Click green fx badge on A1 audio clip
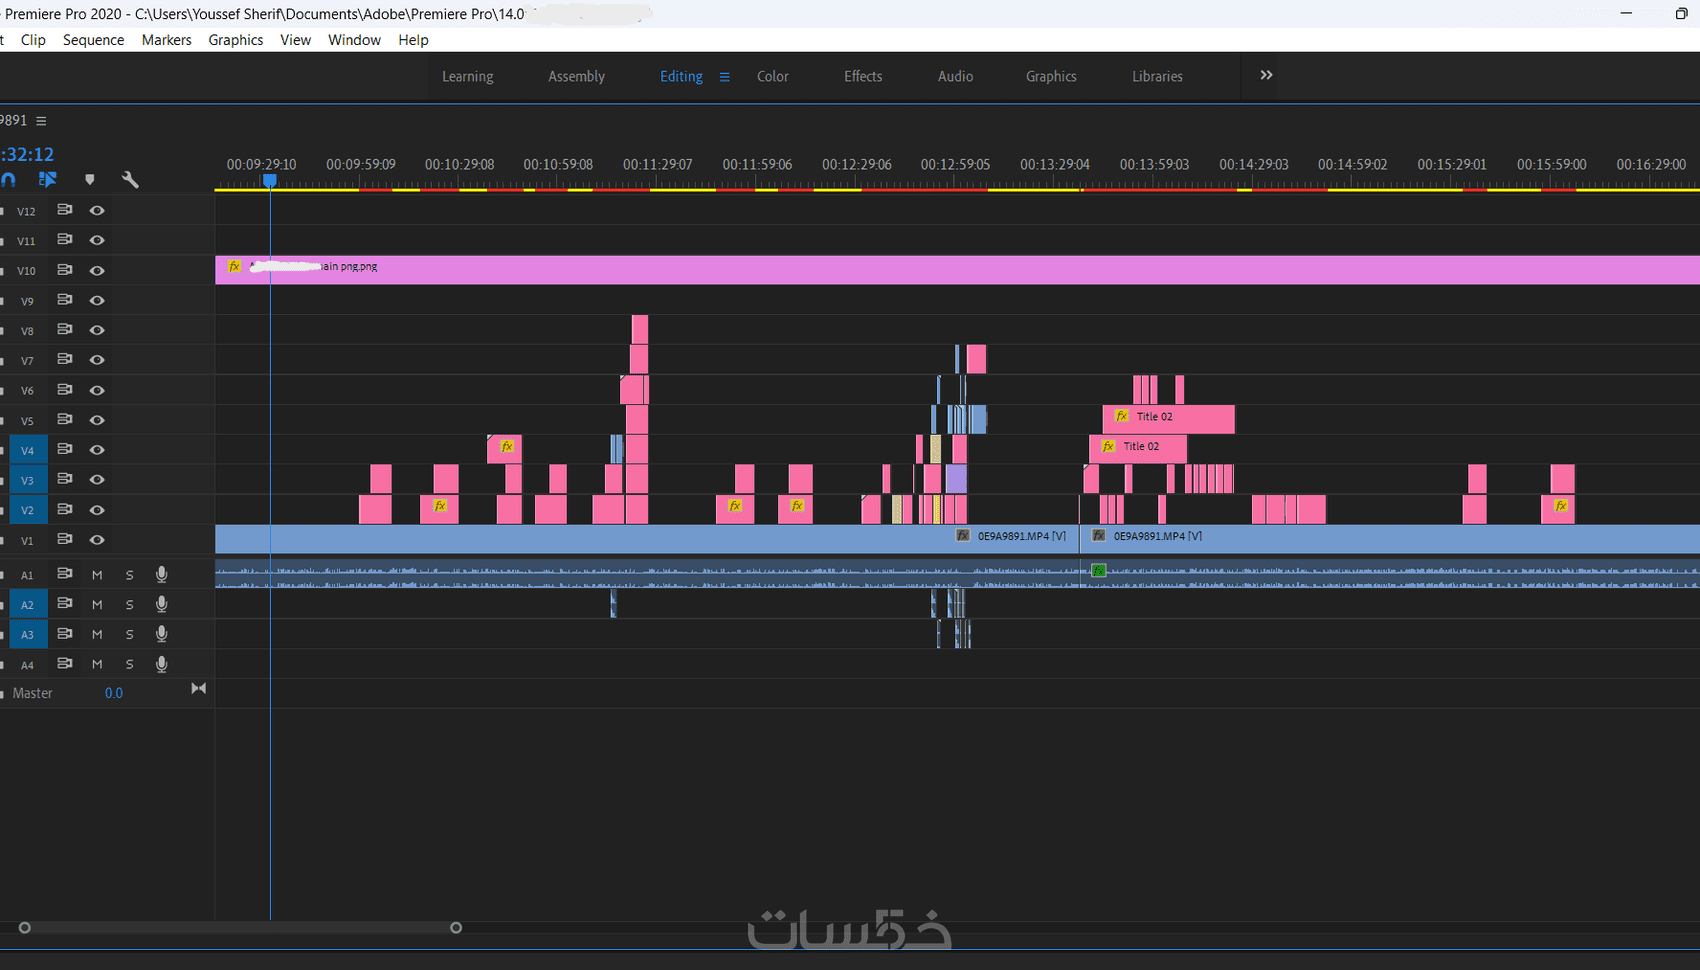Screen dimensions: 1700x970 coord(1099,570)
